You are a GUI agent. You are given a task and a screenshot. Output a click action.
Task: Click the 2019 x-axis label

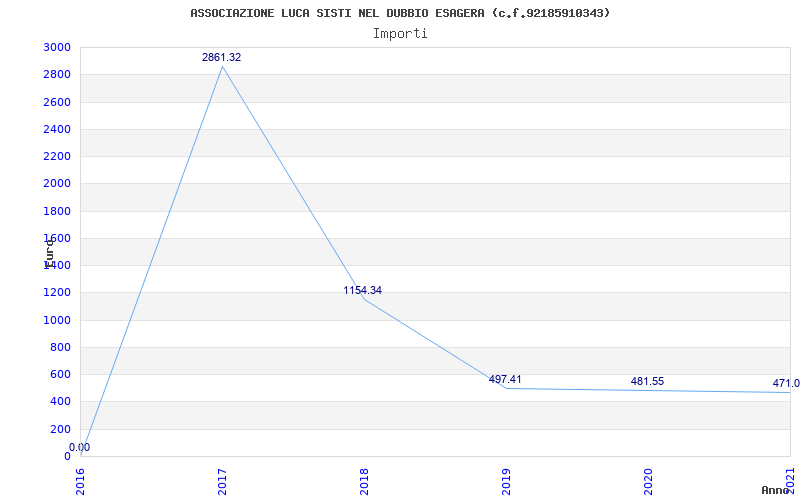click(x=506, y=482)
